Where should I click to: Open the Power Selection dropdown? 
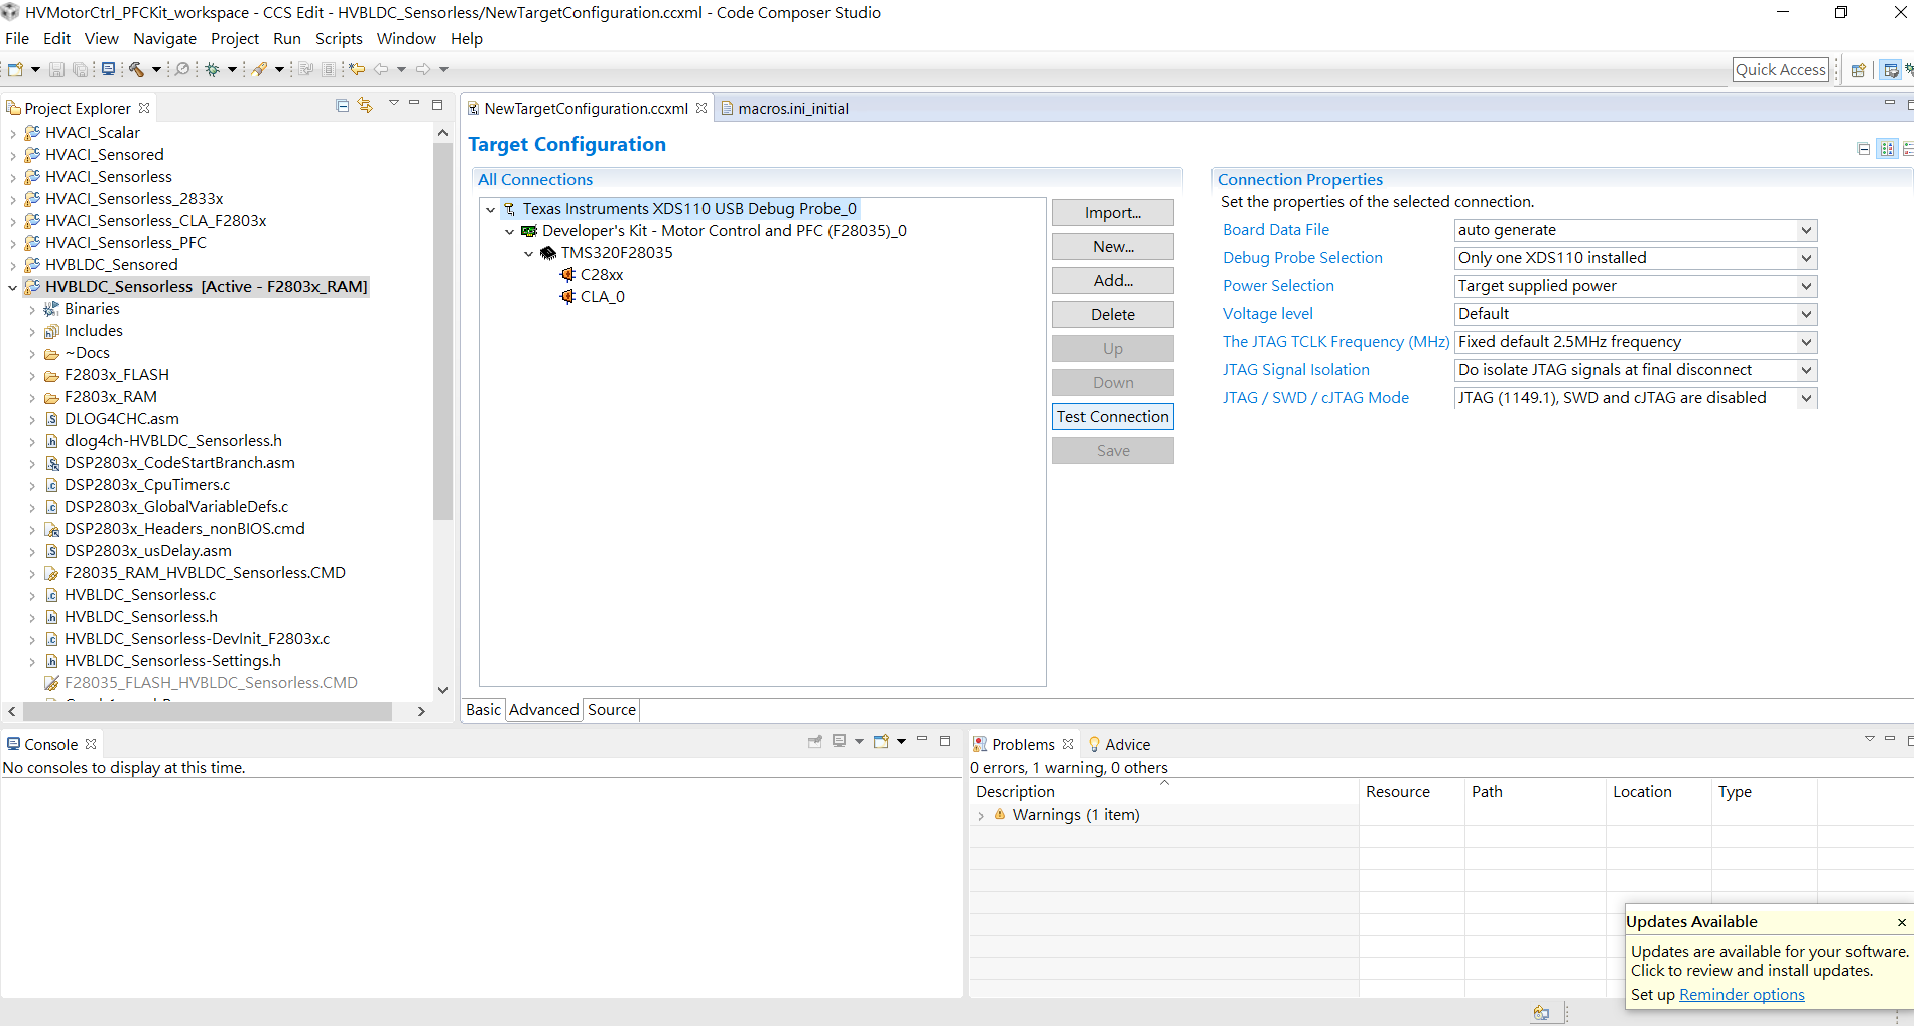point(1806,286)
